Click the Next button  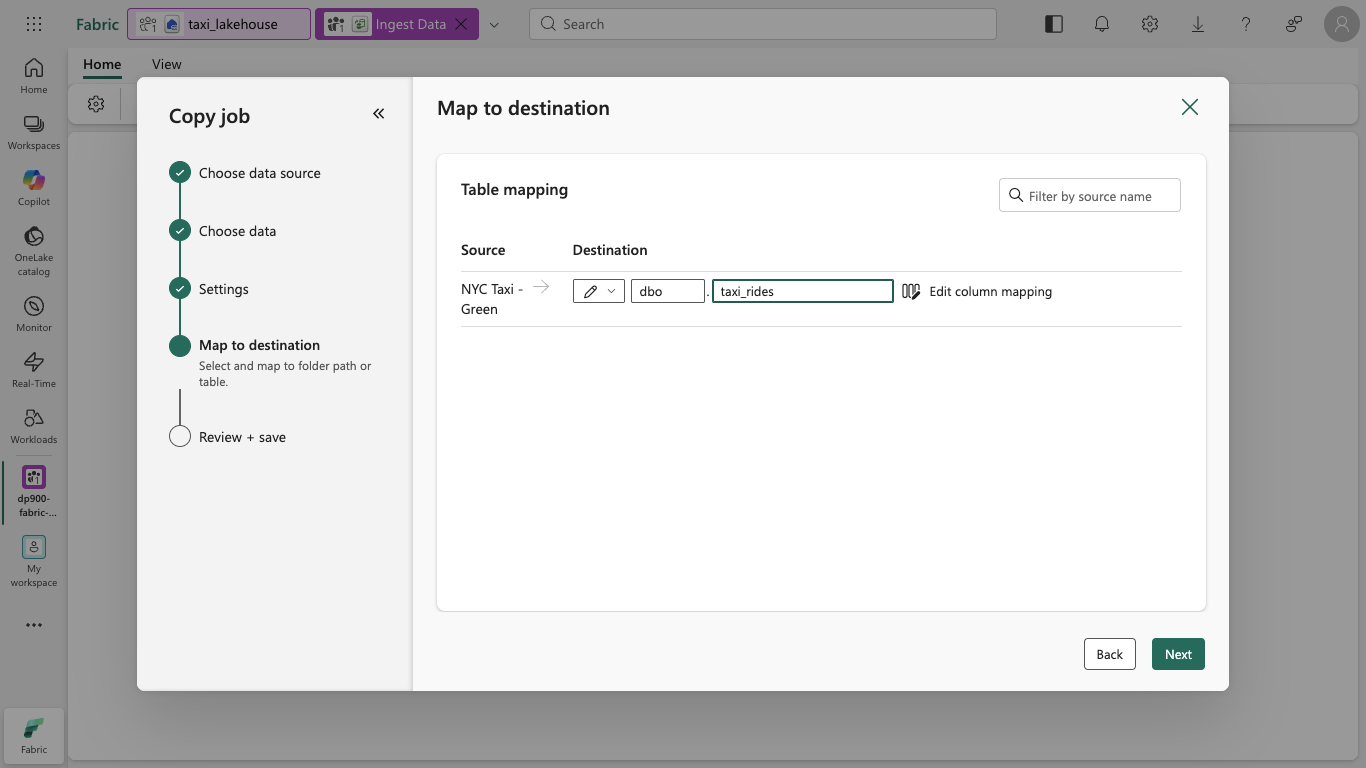tap(1178, 654)
